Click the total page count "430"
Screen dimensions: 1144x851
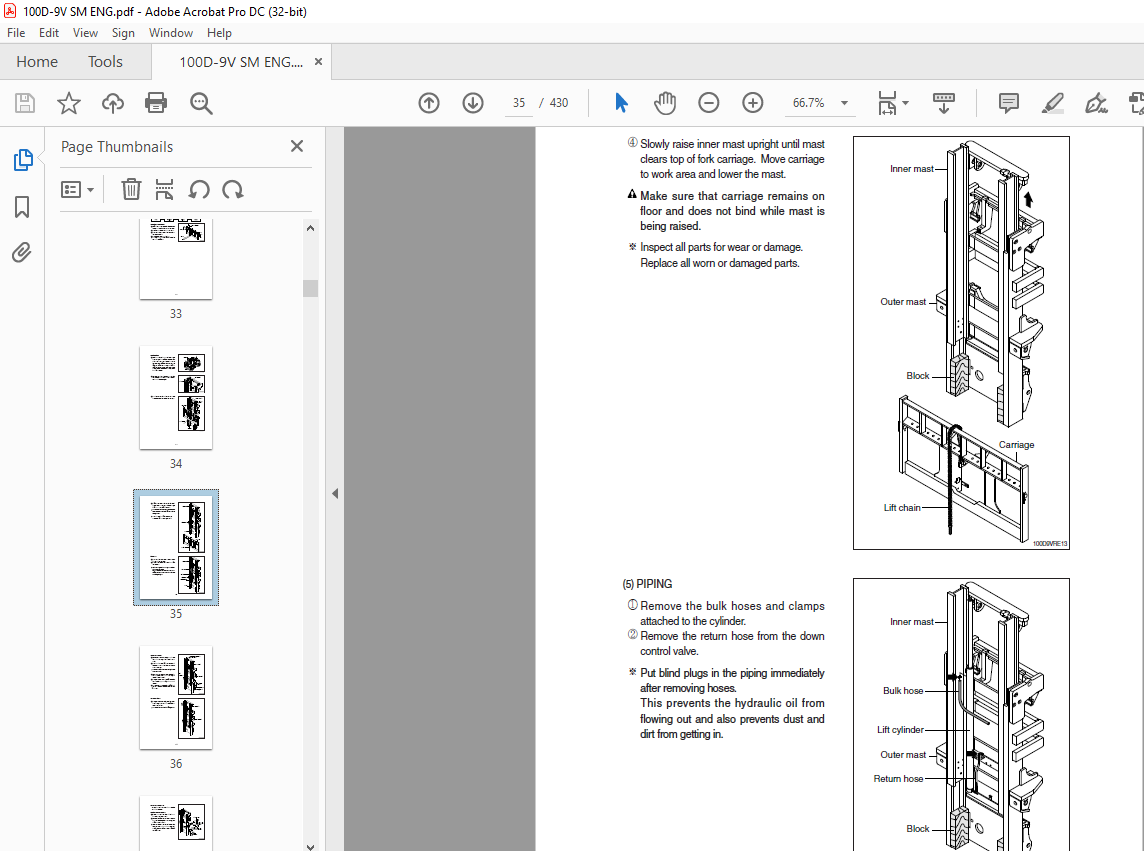coord(559,103)
